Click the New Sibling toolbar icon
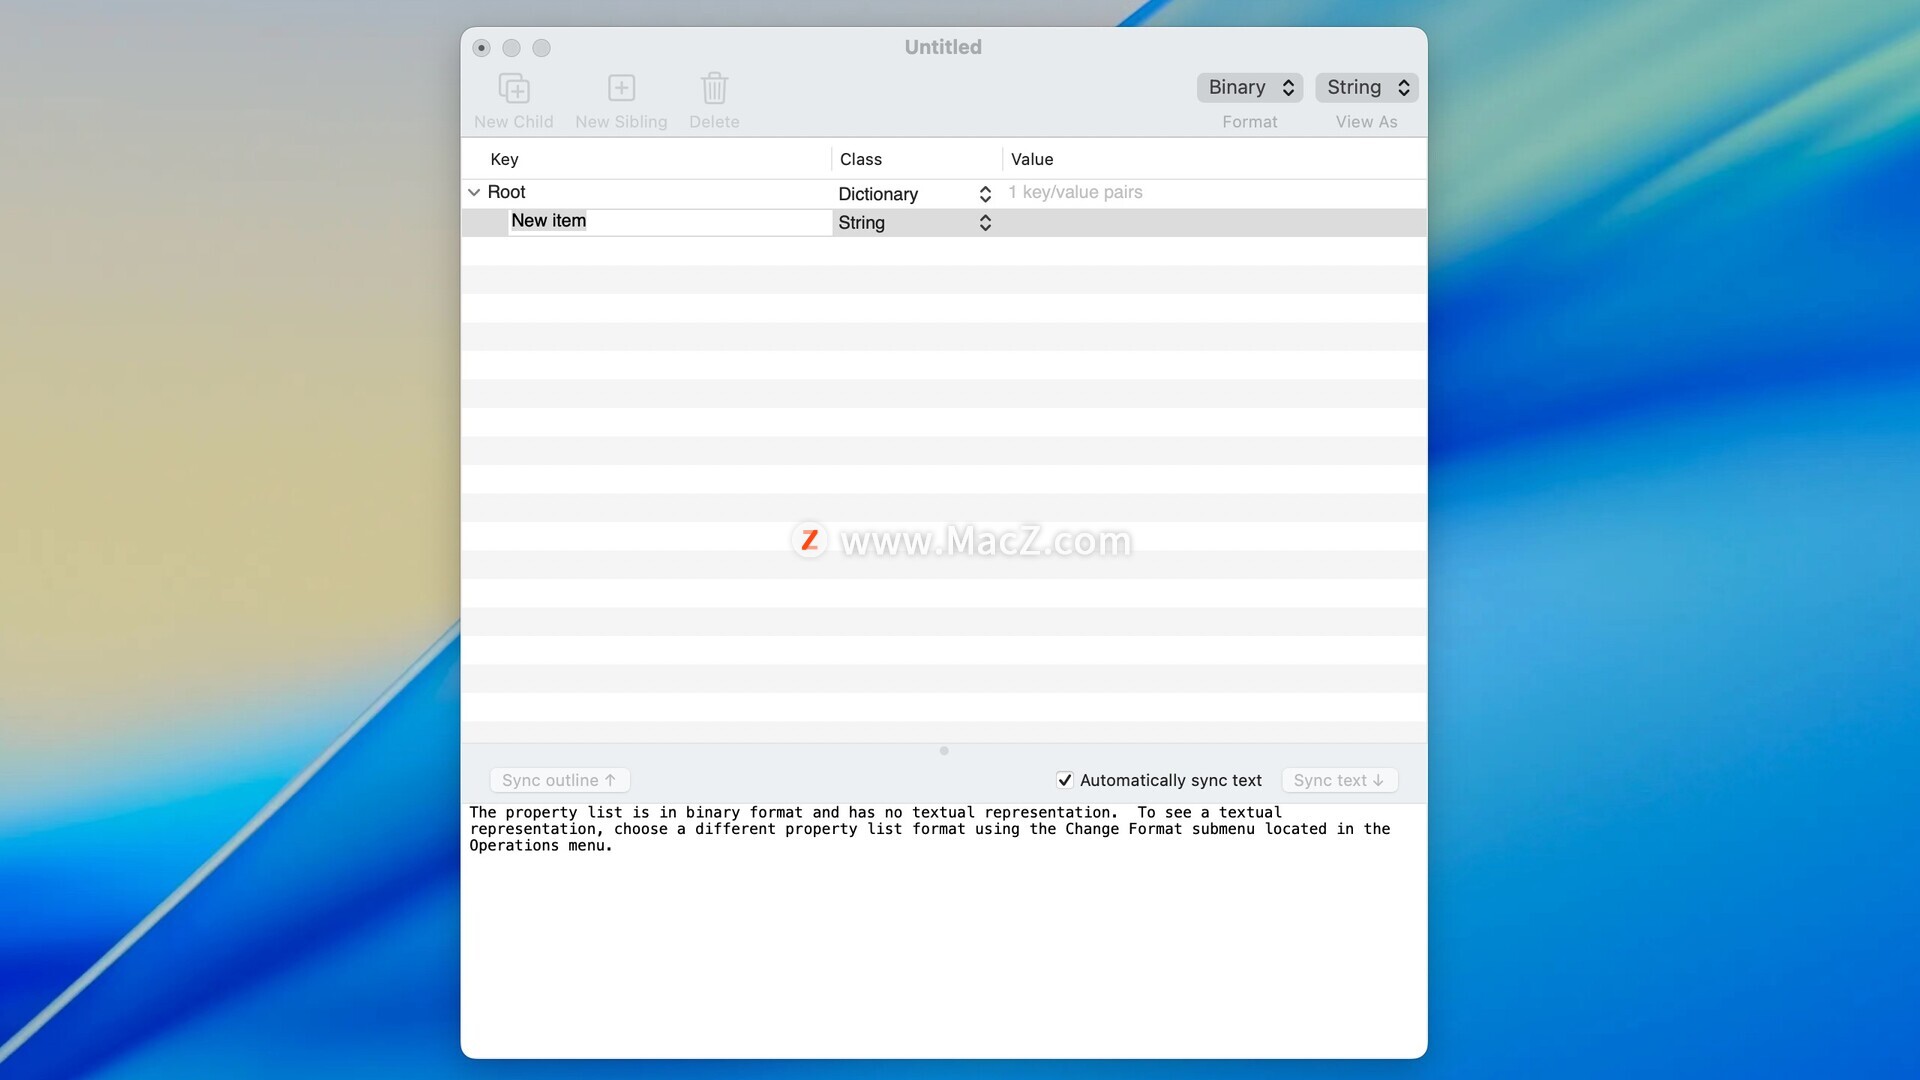The image size is (1920, 1080). coord(621,89)
